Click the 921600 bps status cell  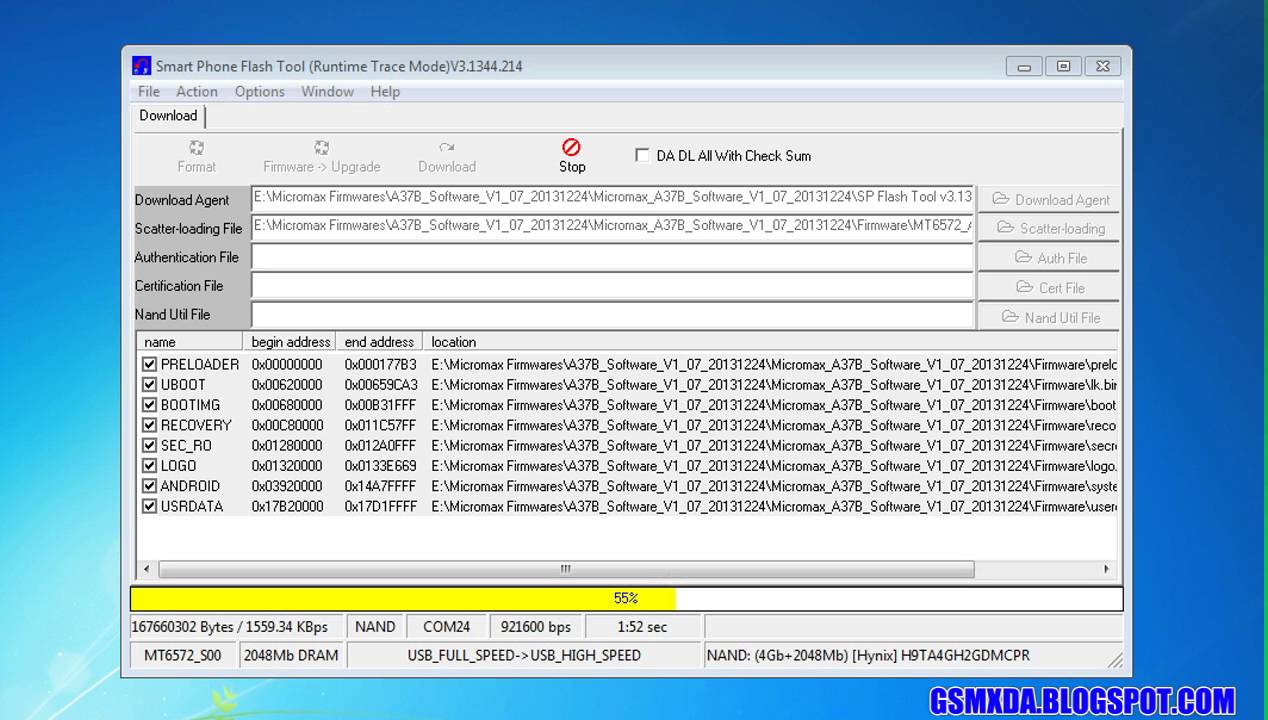[537, 627]
